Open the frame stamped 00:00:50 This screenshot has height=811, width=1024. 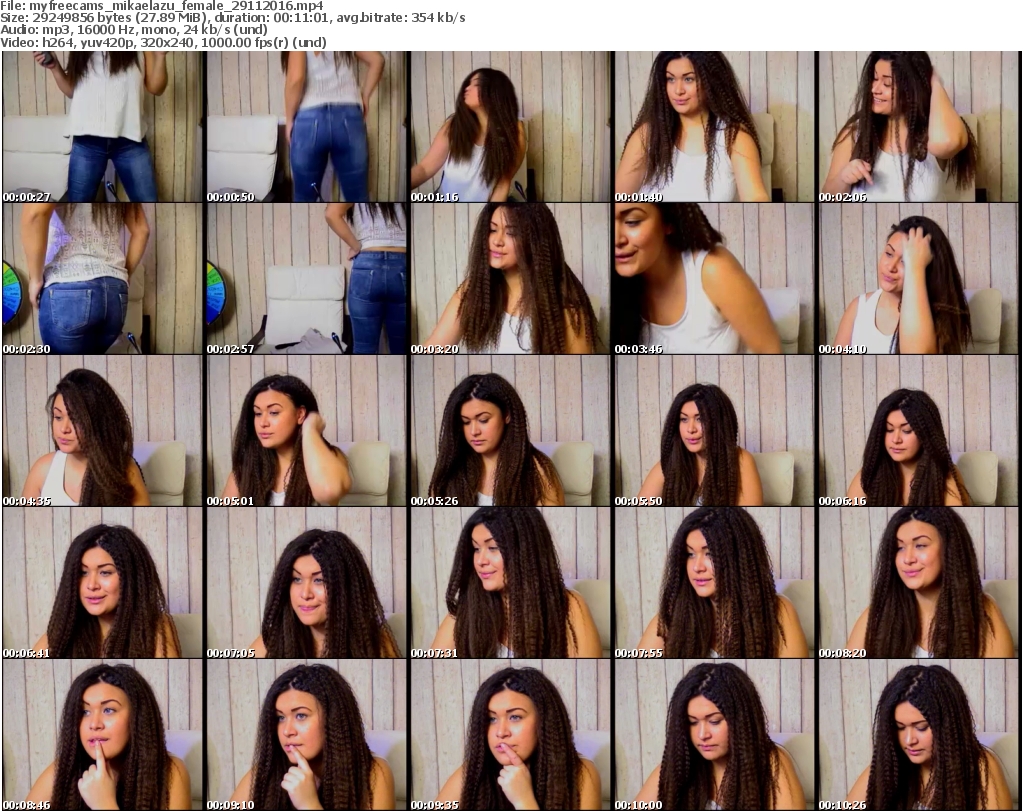(x=306, y=127)
